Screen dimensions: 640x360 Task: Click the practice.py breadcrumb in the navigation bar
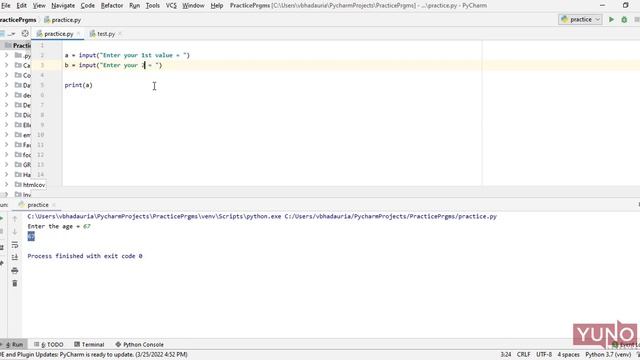point(62,20)
